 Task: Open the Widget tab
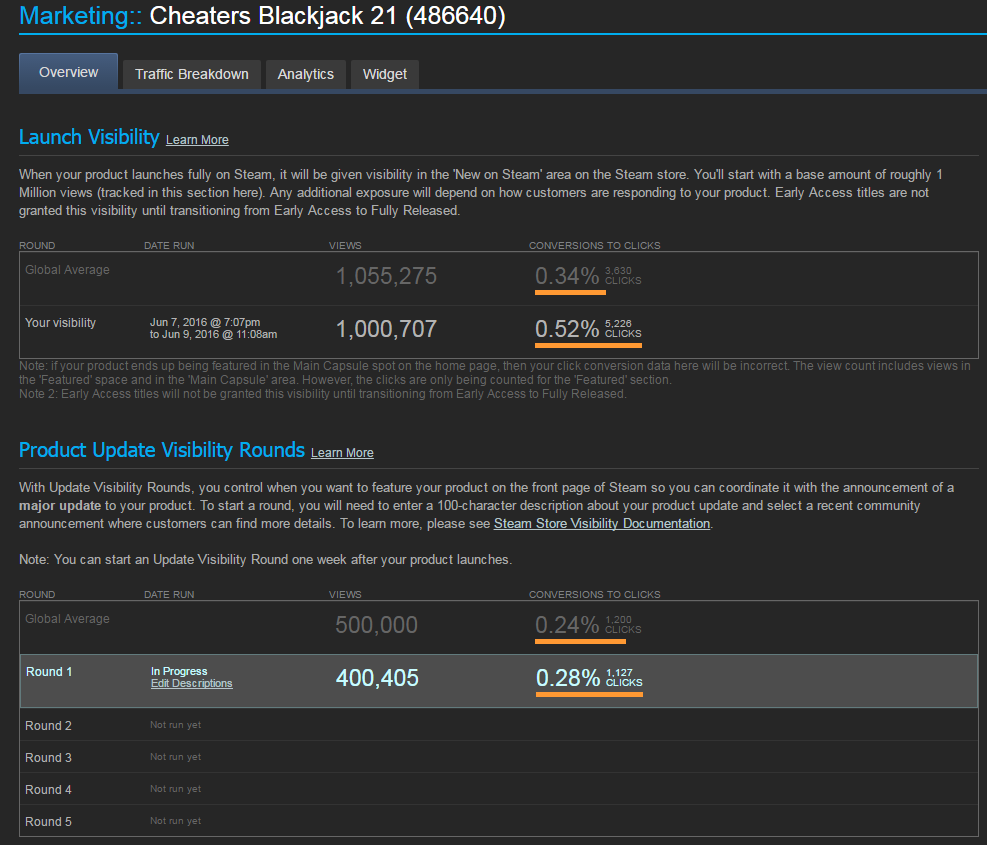(385, 74)
